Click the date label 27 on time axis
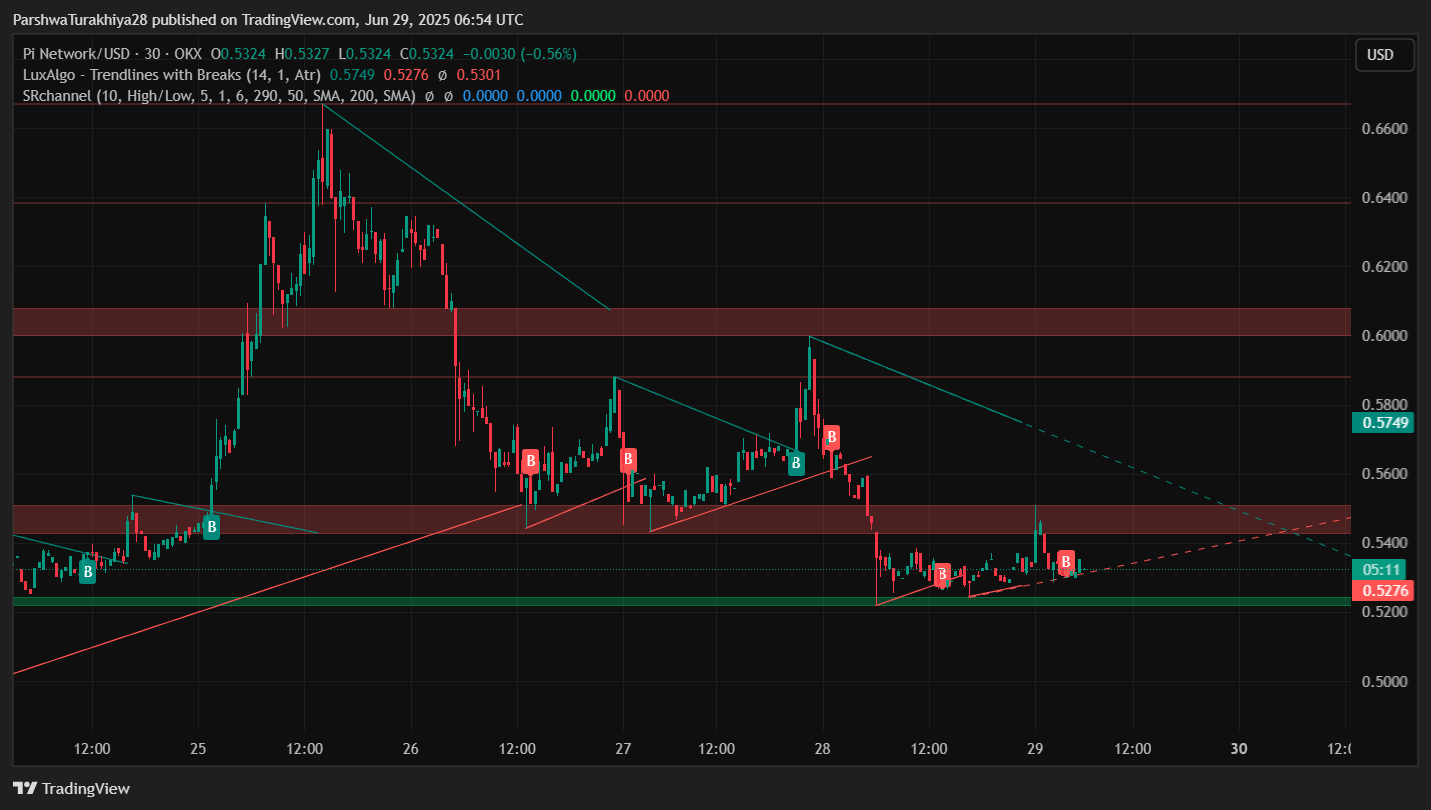 tap(623, 749)
